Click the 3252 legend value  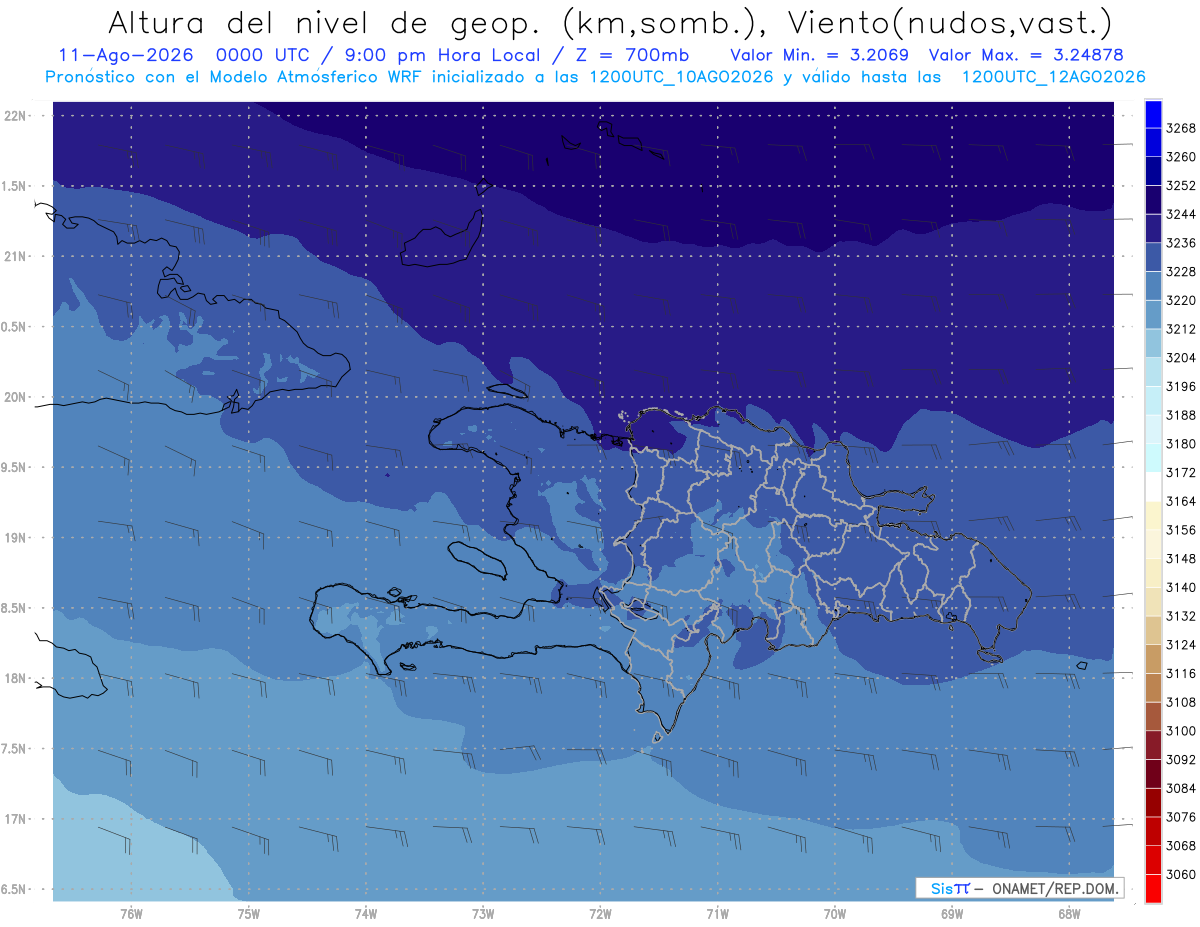pyautogui.click(x=1181, y=185)
